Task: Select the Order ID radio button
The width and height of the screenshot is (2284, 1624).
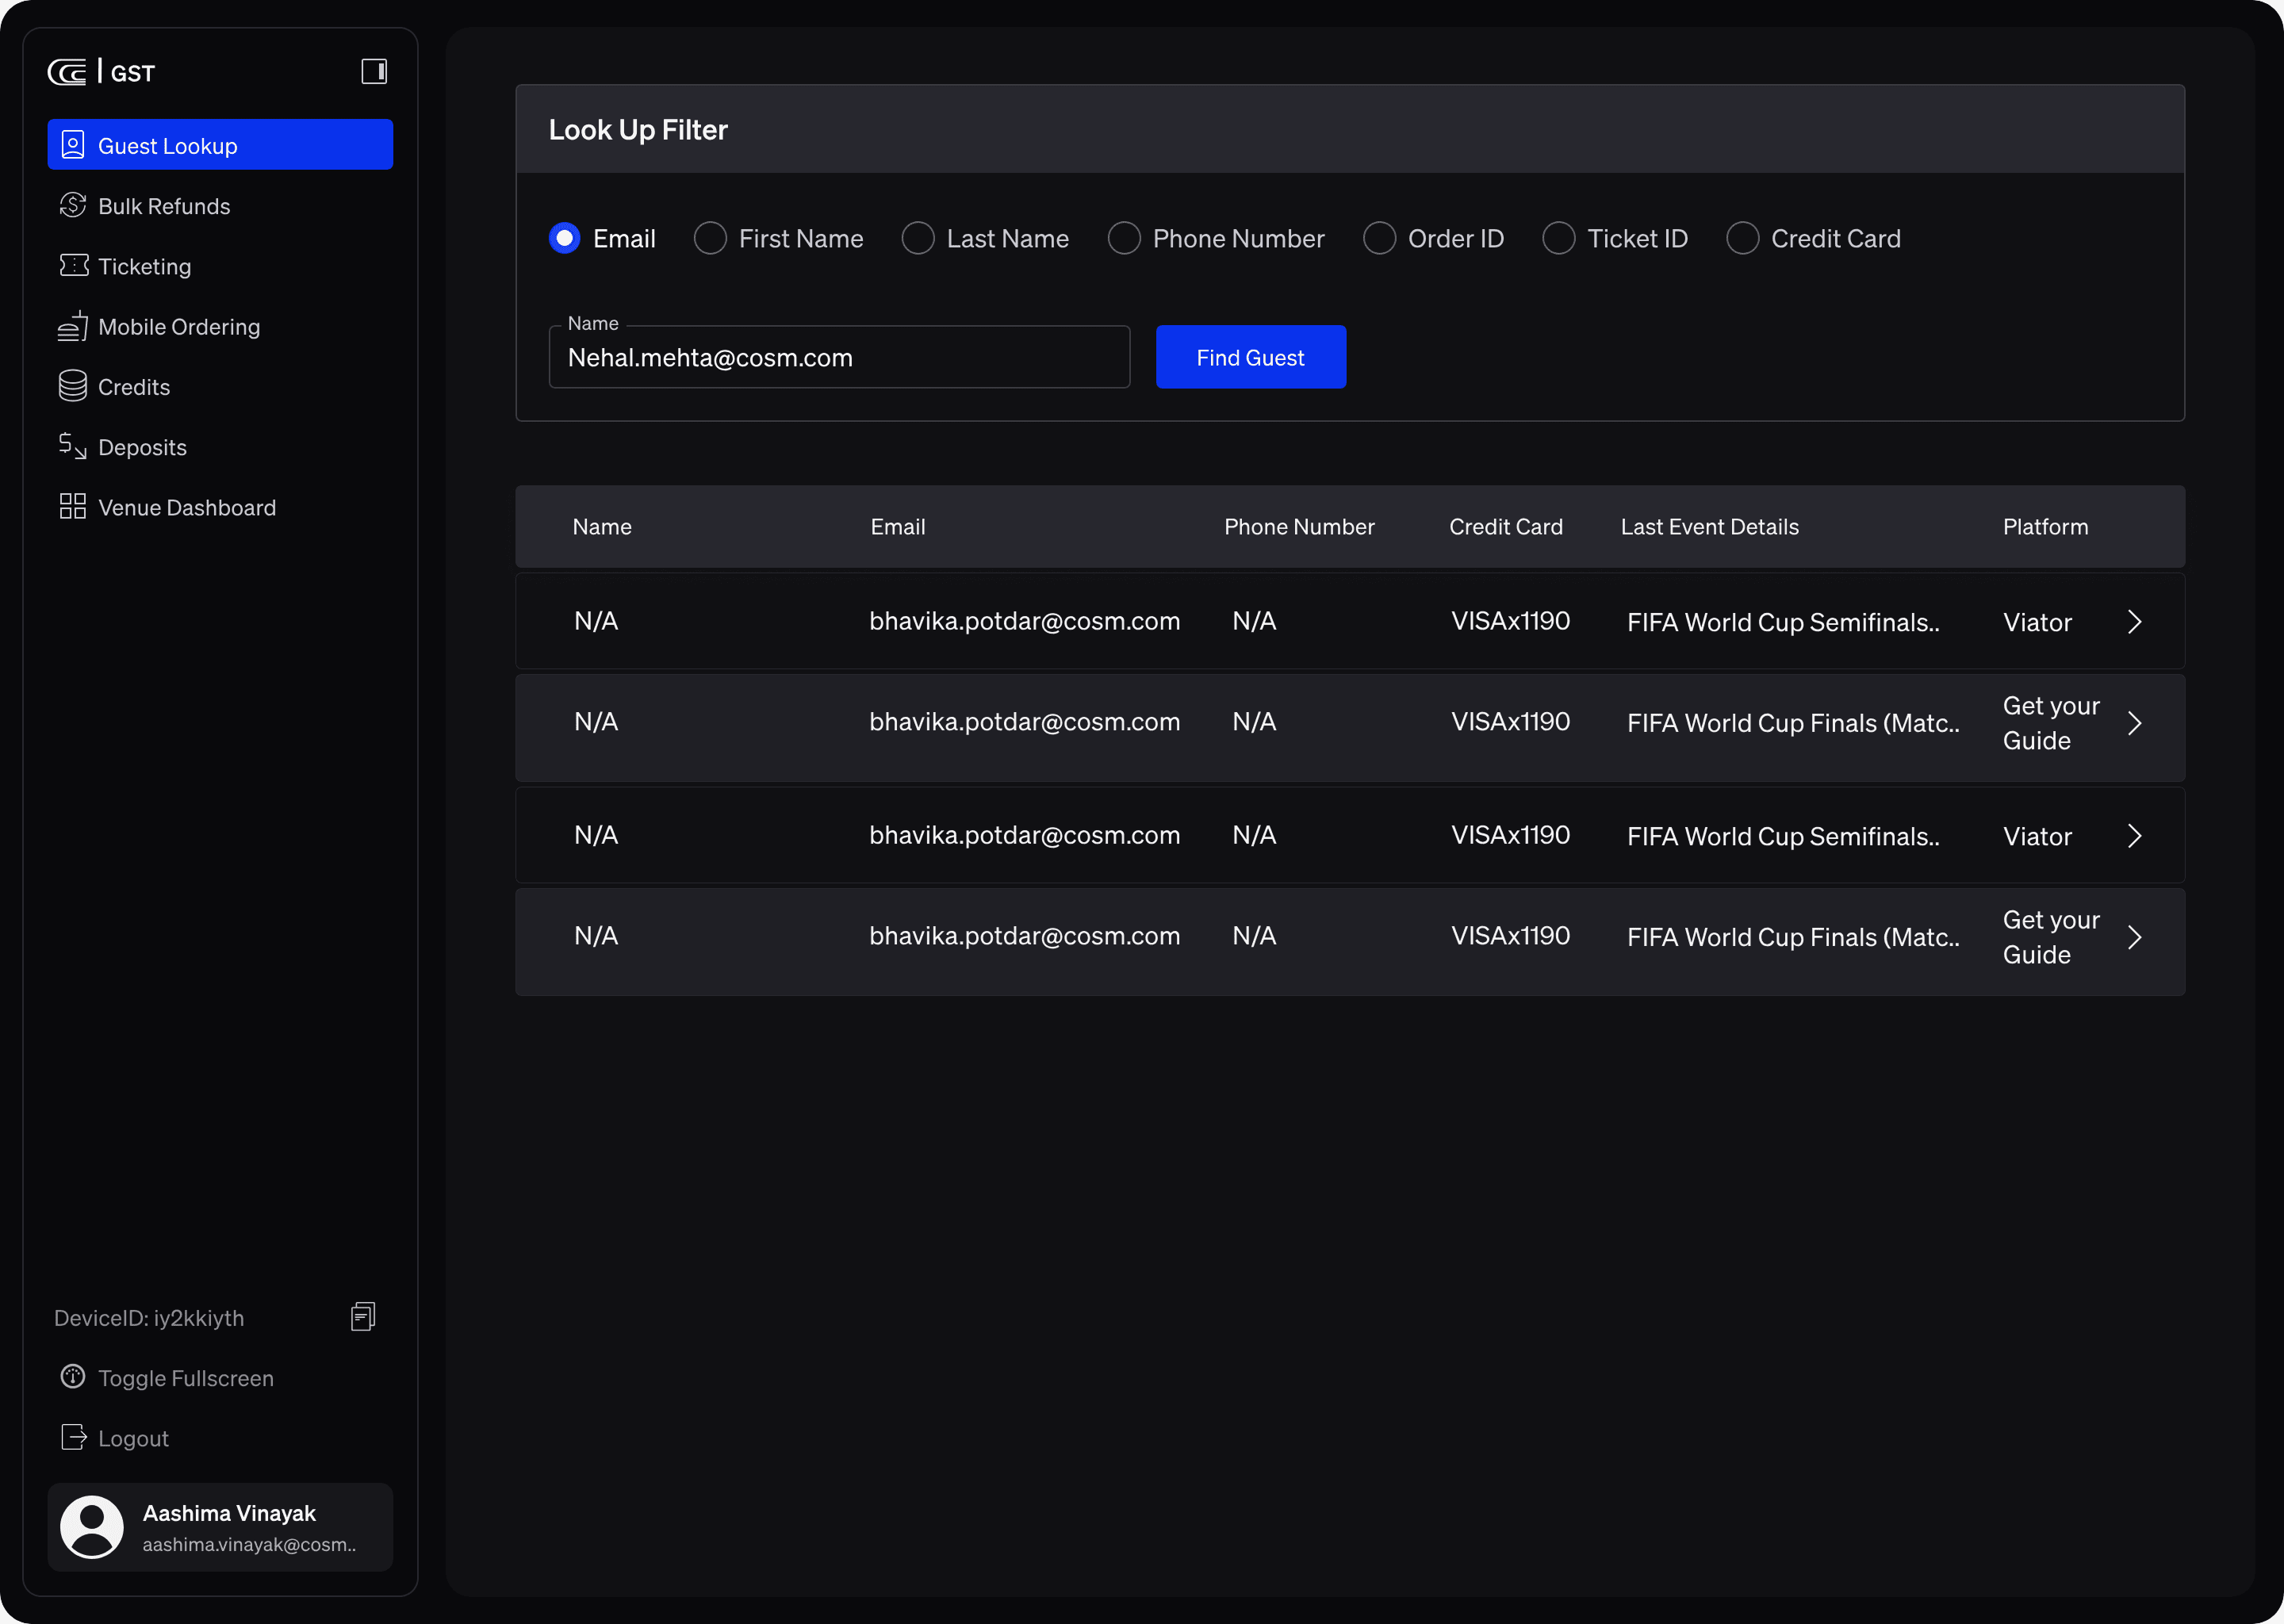Action: pos(1379,238)
